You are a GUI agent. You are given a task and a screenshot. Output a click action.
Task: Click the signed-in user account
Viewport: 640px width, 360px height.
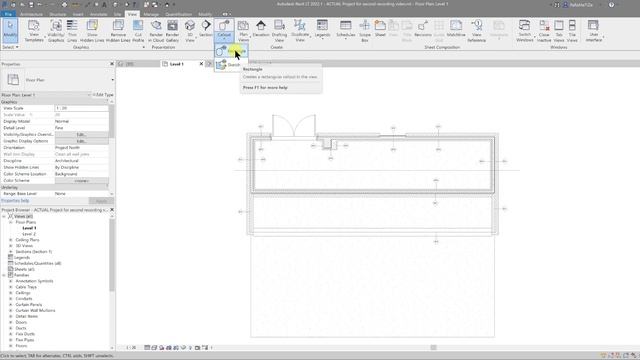[x=577, y=5]
